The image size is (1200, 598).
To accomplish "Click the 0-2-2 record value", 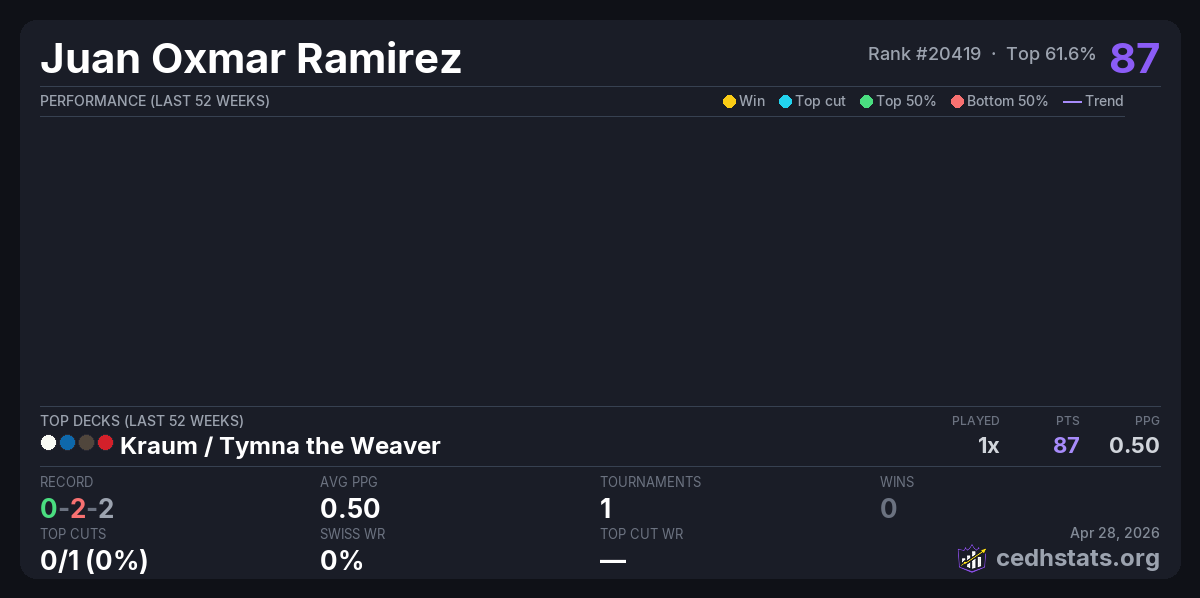I will point(77,508).
